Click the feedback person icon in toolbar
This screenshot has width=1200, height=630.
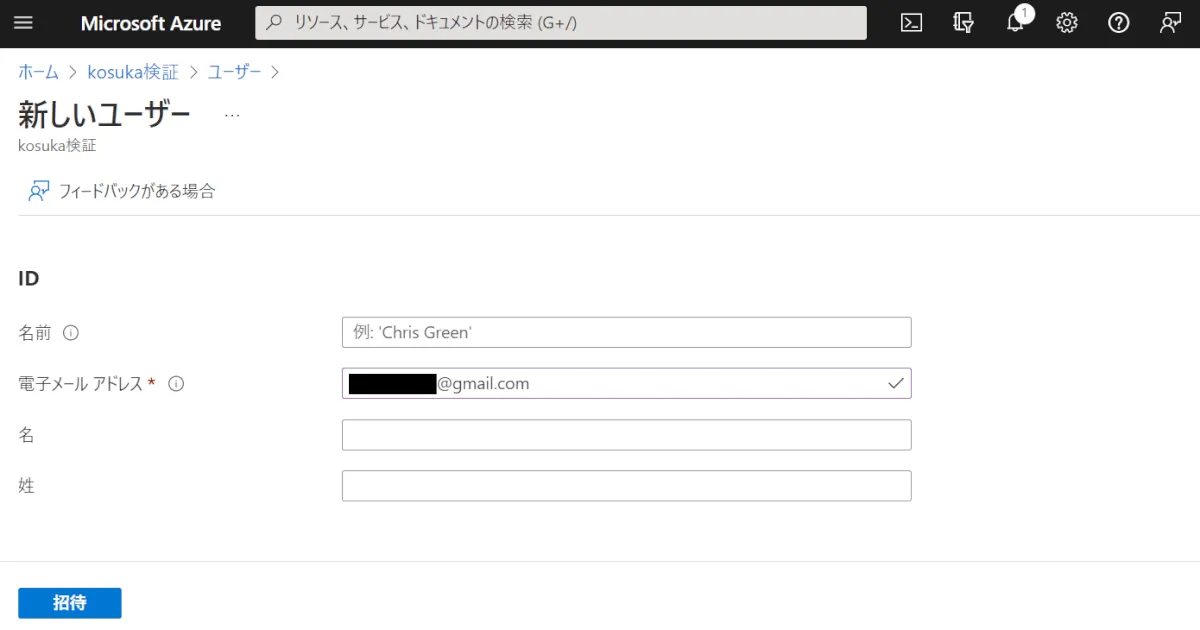pyautogui.click(x=39, y=191)
